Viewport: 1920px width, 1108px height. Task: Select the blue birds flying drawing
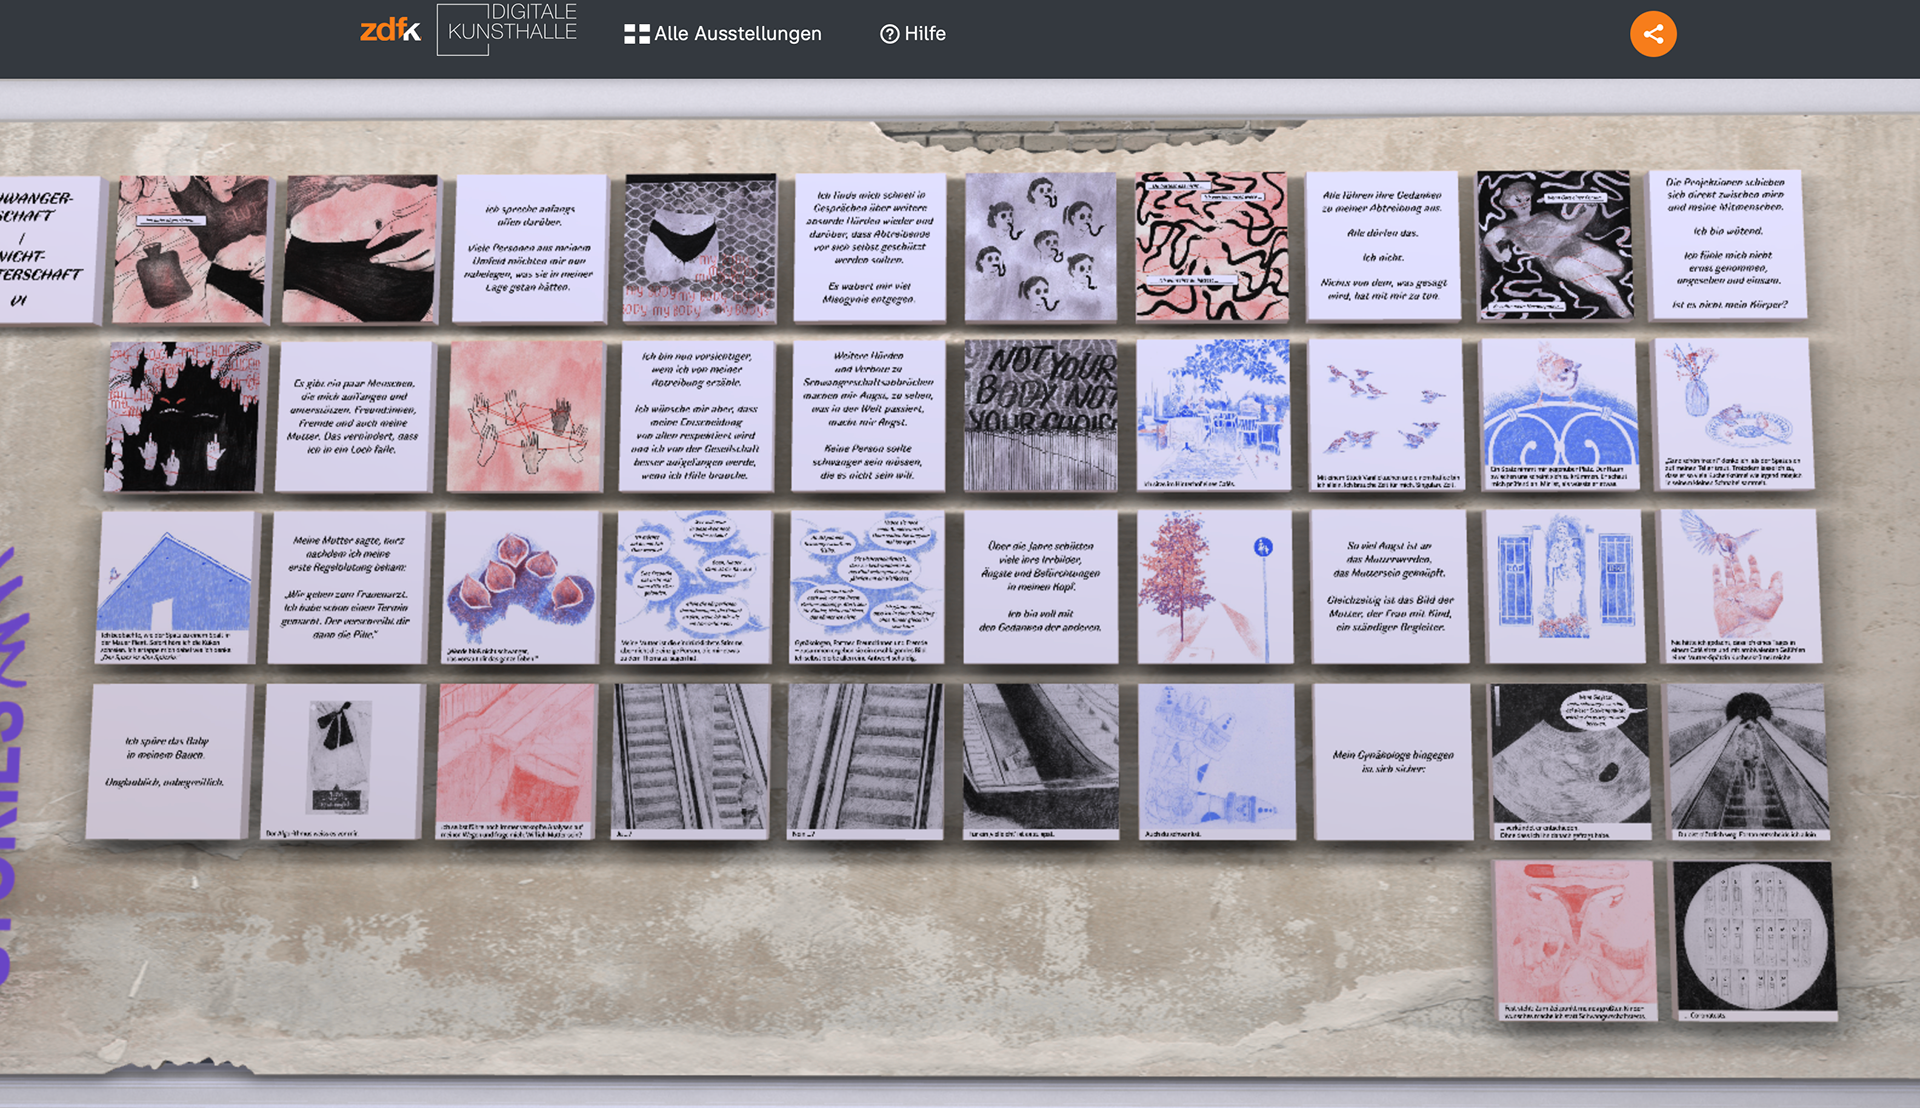tap(1387, 415)
